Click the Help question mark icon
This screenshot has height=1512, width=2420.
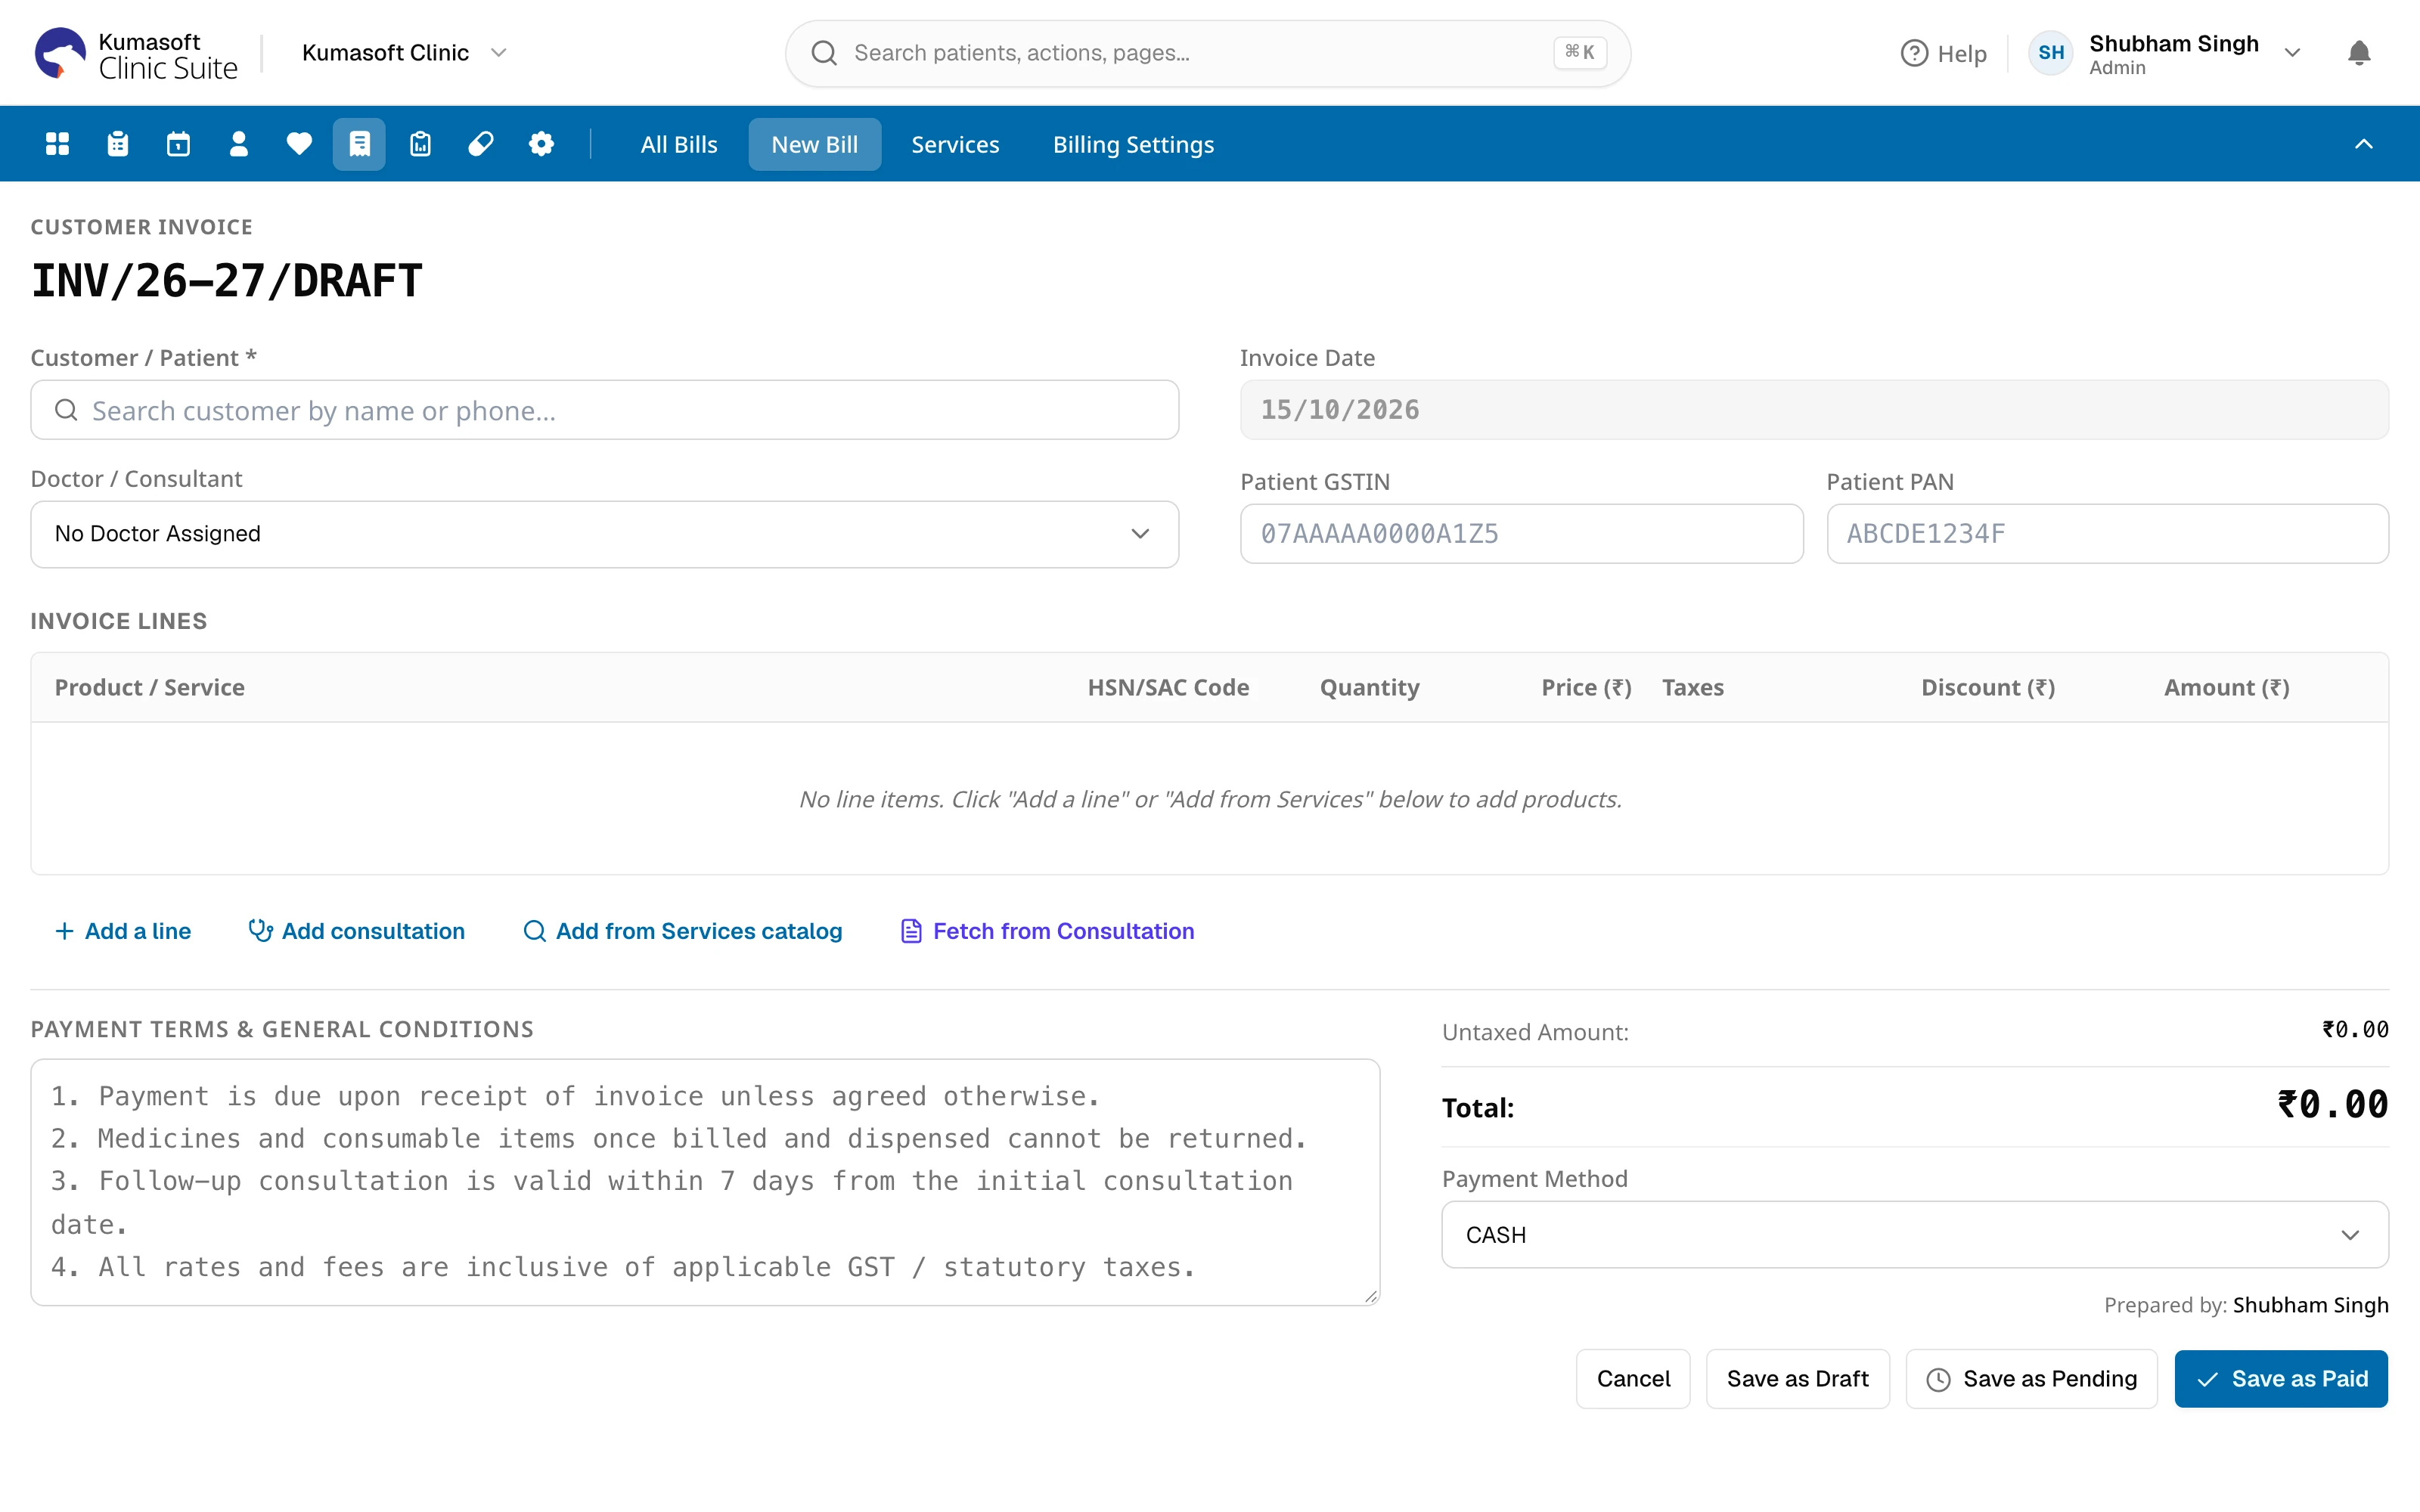click(x=1914, y=53)
